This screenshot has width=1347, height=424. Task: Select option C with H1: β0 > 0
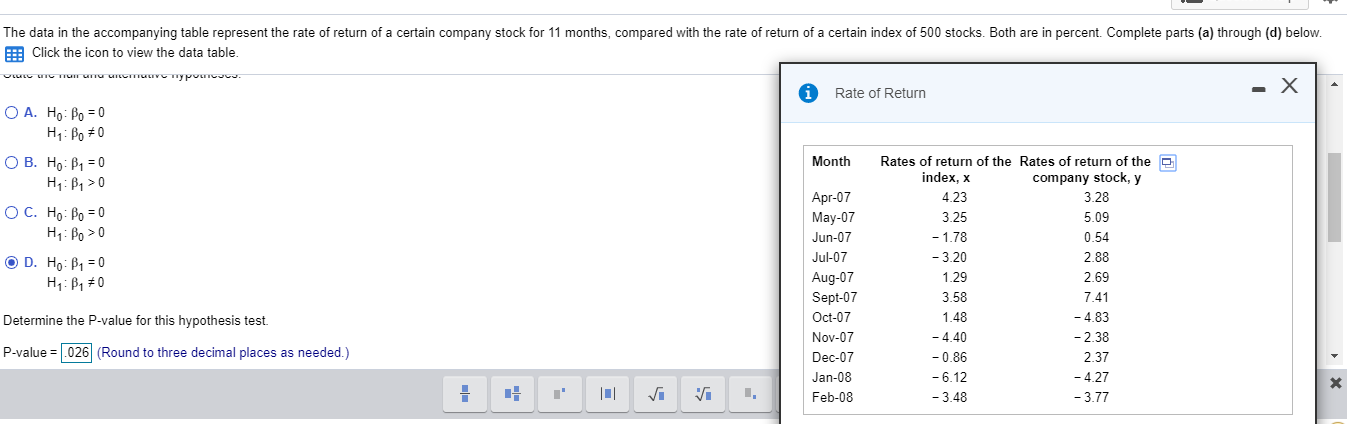tap(11, 212)
